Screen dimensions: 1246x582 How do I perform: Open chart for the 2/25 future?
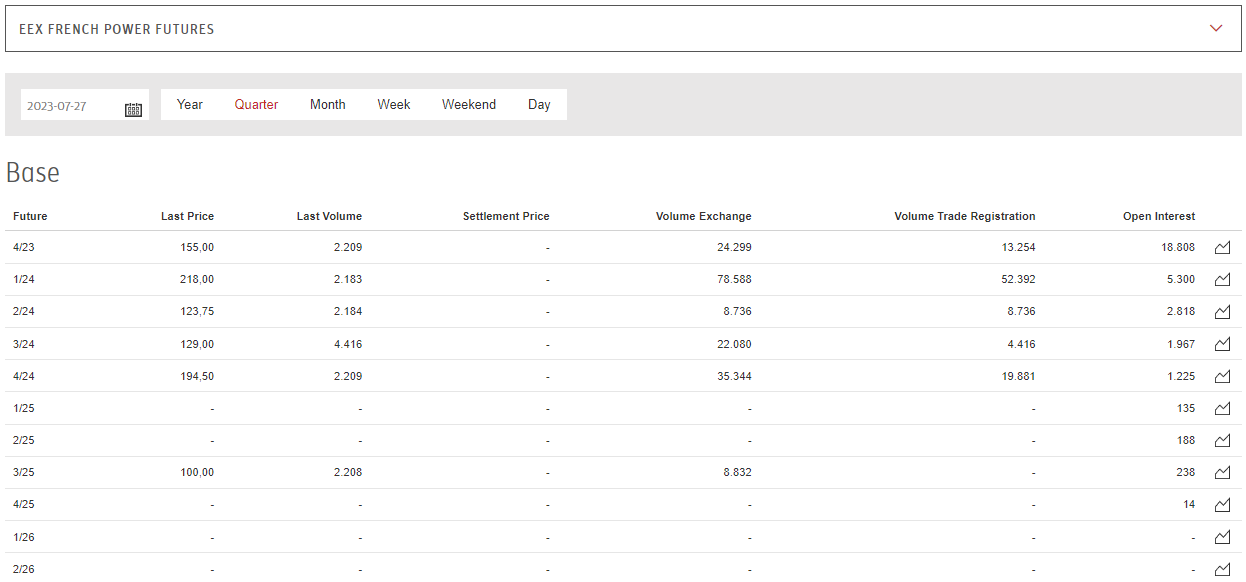click(x=1222, y=440)
